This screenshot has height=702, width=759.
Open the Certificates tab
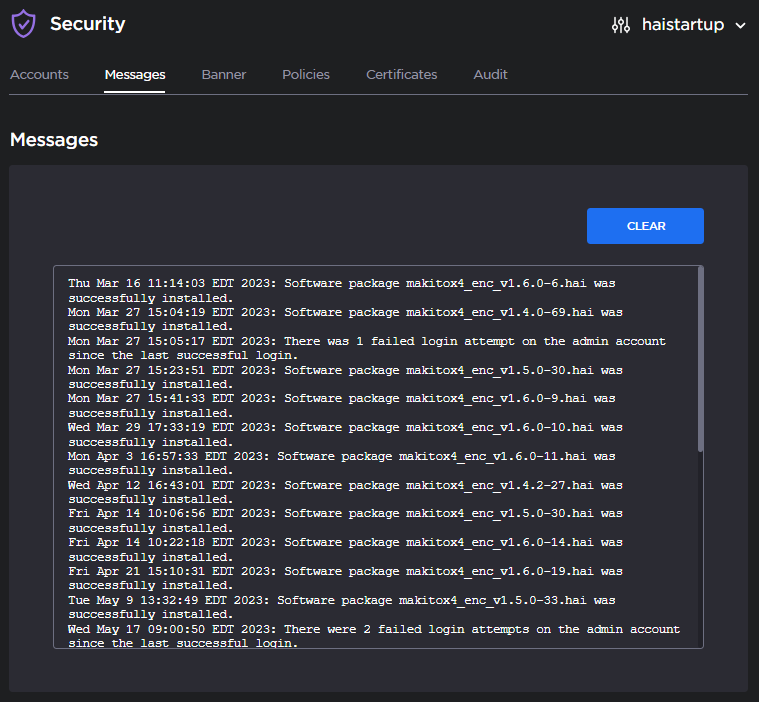[x=401, y=74]
